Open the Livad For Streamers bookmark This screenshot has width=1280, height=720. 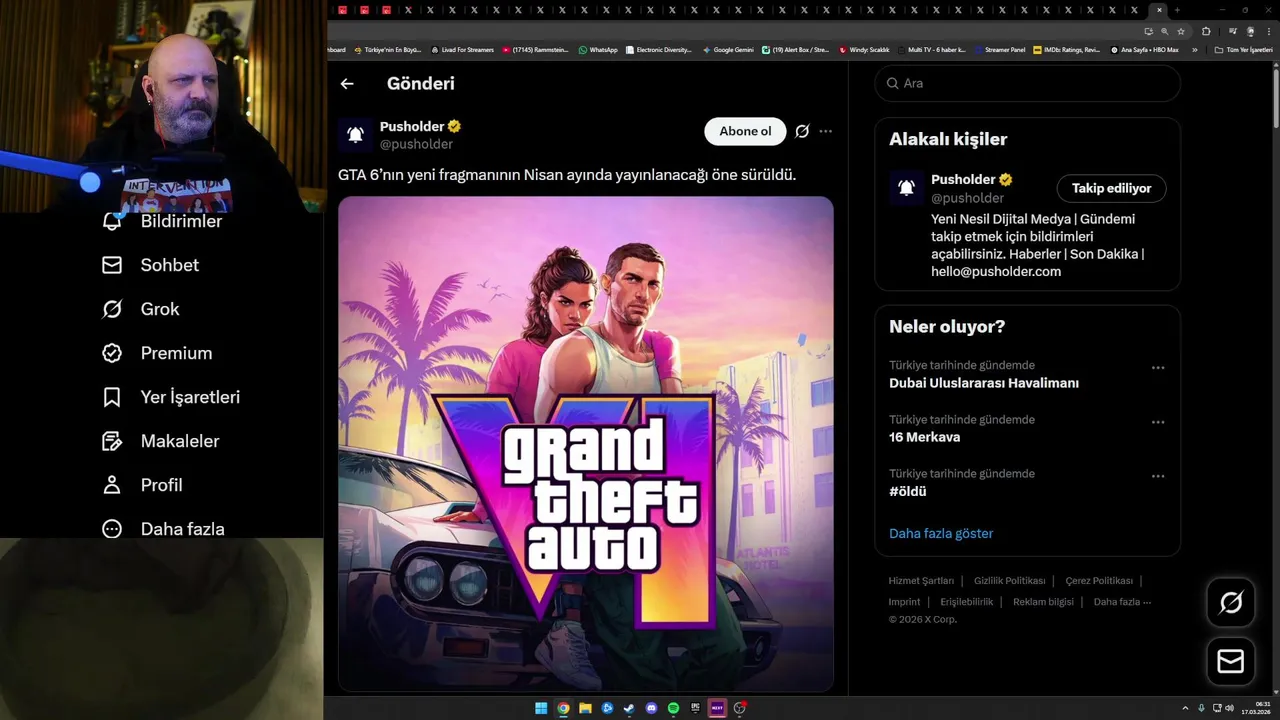462,49
